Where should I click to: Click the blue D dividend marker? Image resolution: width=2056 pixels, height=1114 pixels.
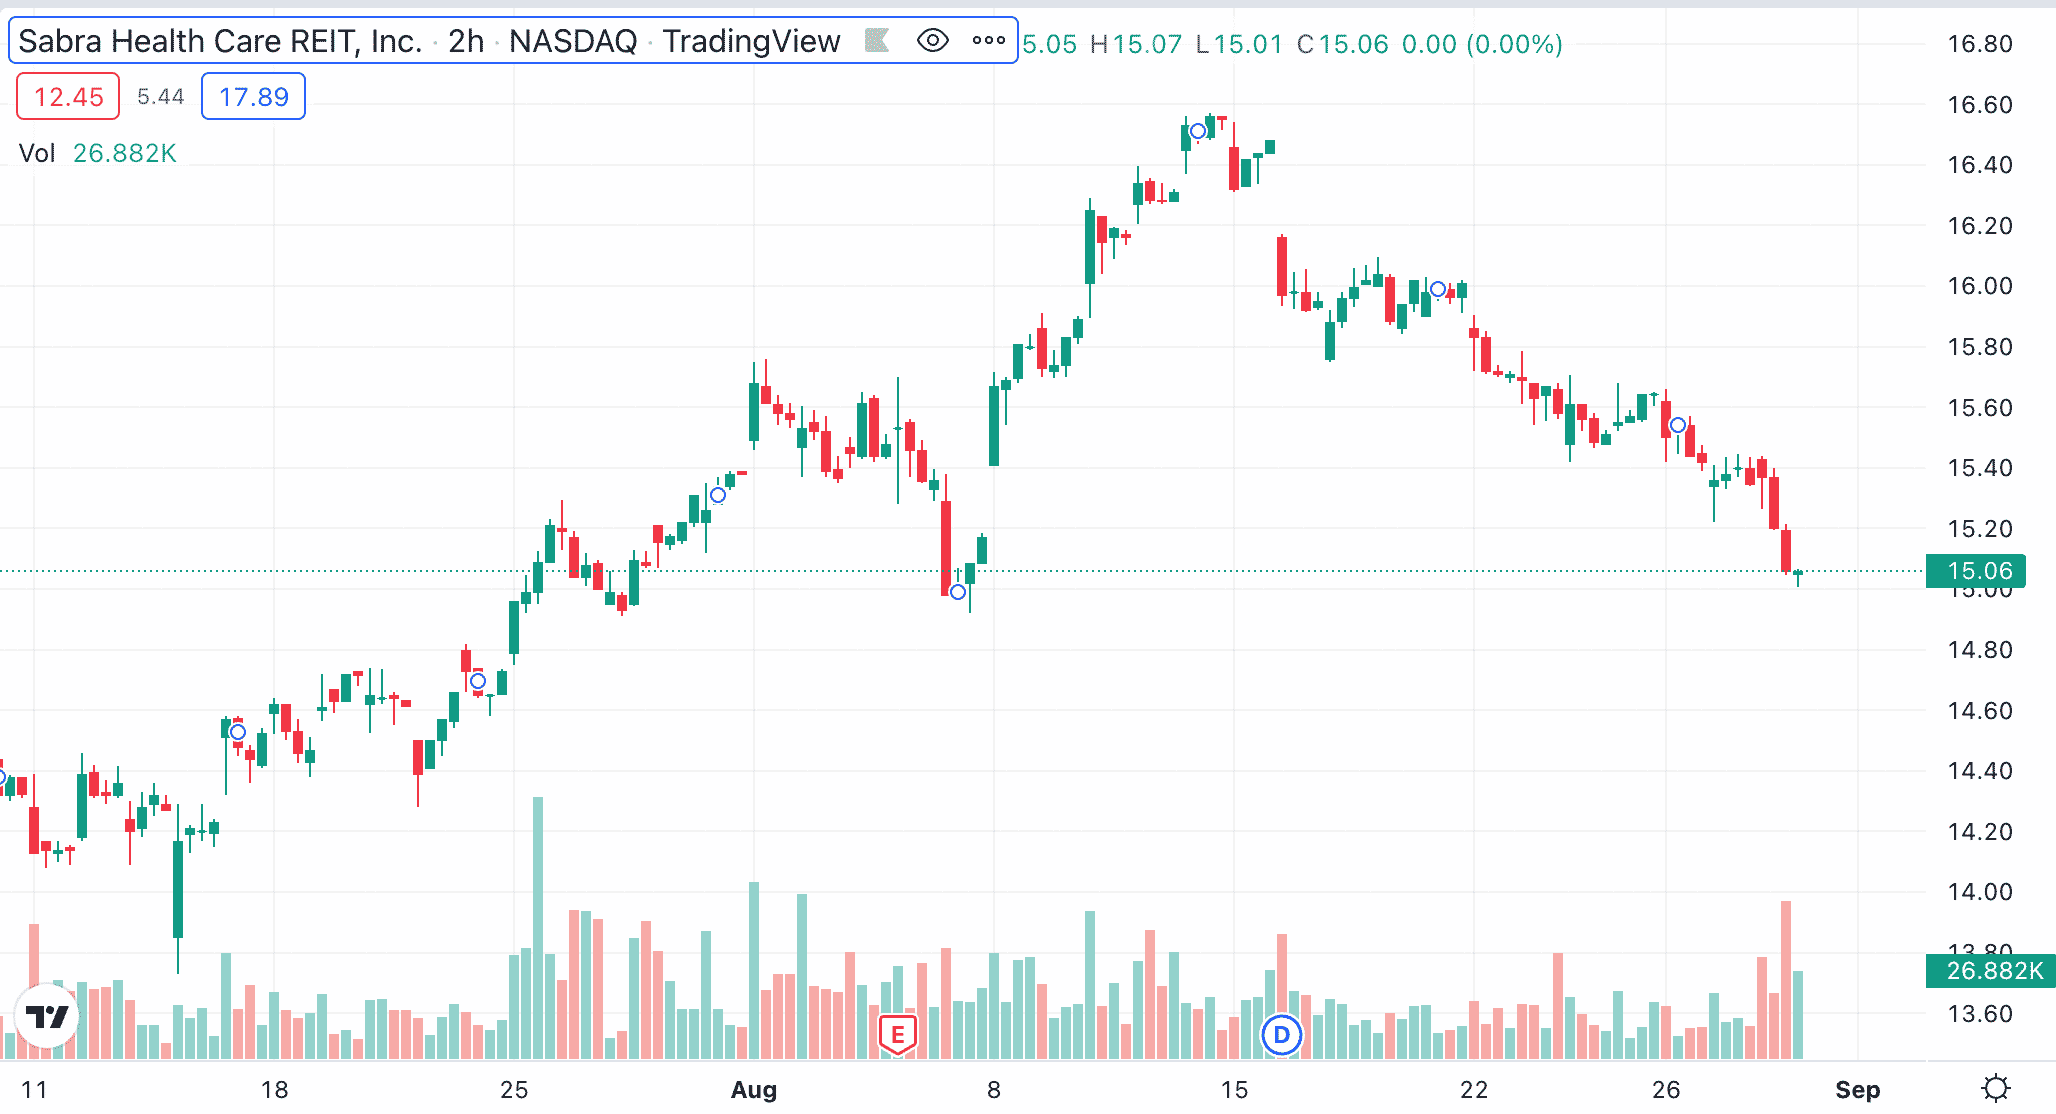pyautogui.click(x=1281, y=1035)
